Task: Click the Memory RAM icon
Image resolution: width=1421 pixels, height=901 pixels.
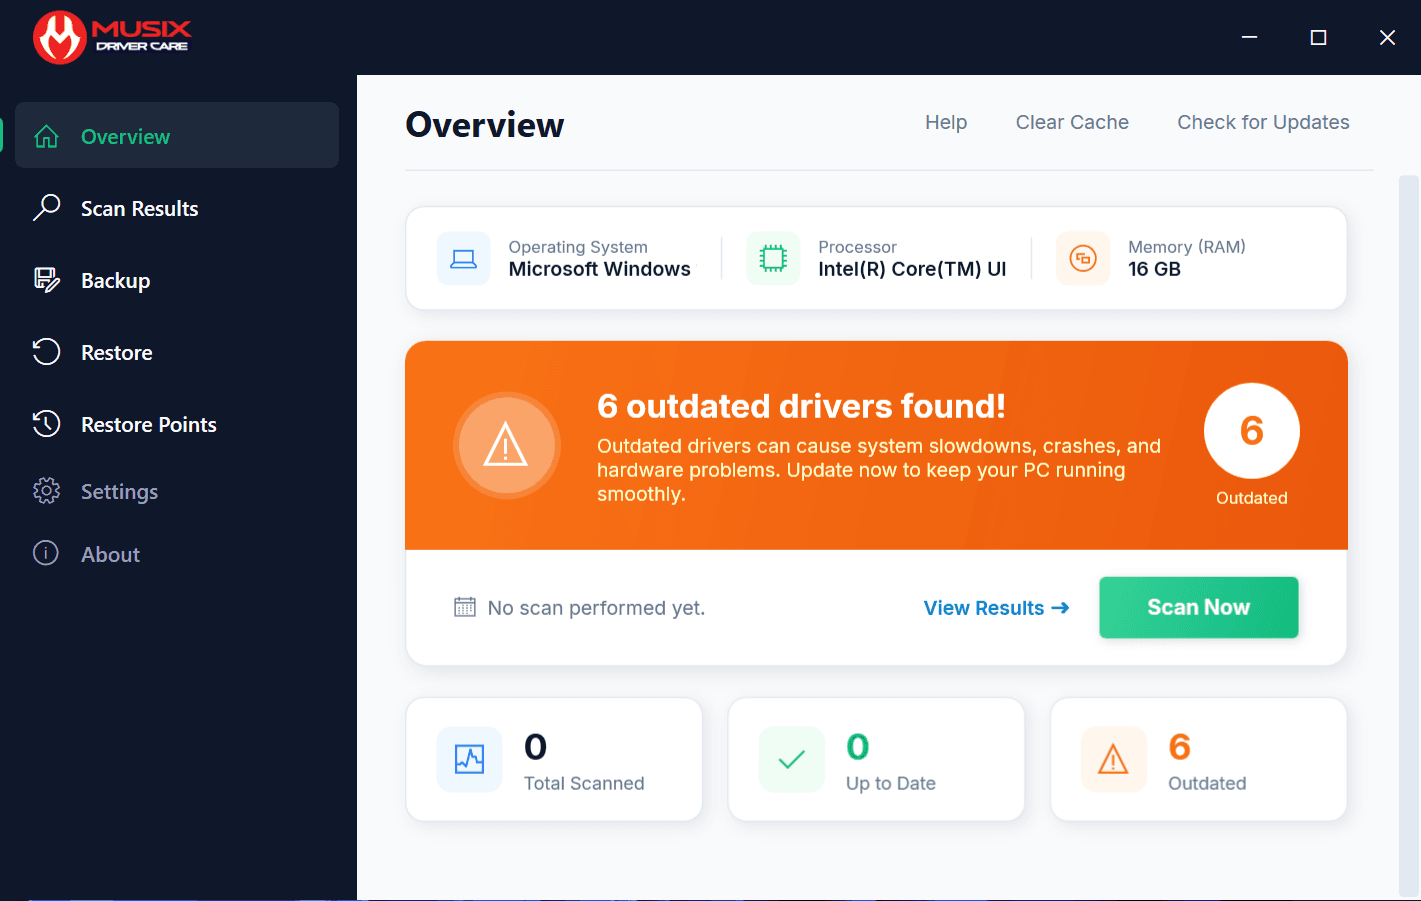Action: 1083,258
